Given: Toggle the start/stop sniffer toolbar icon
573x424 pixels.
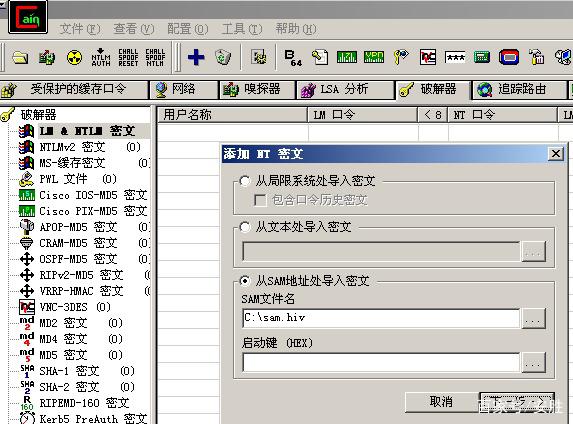Looking at the screenshot, I should pos(47,57).
